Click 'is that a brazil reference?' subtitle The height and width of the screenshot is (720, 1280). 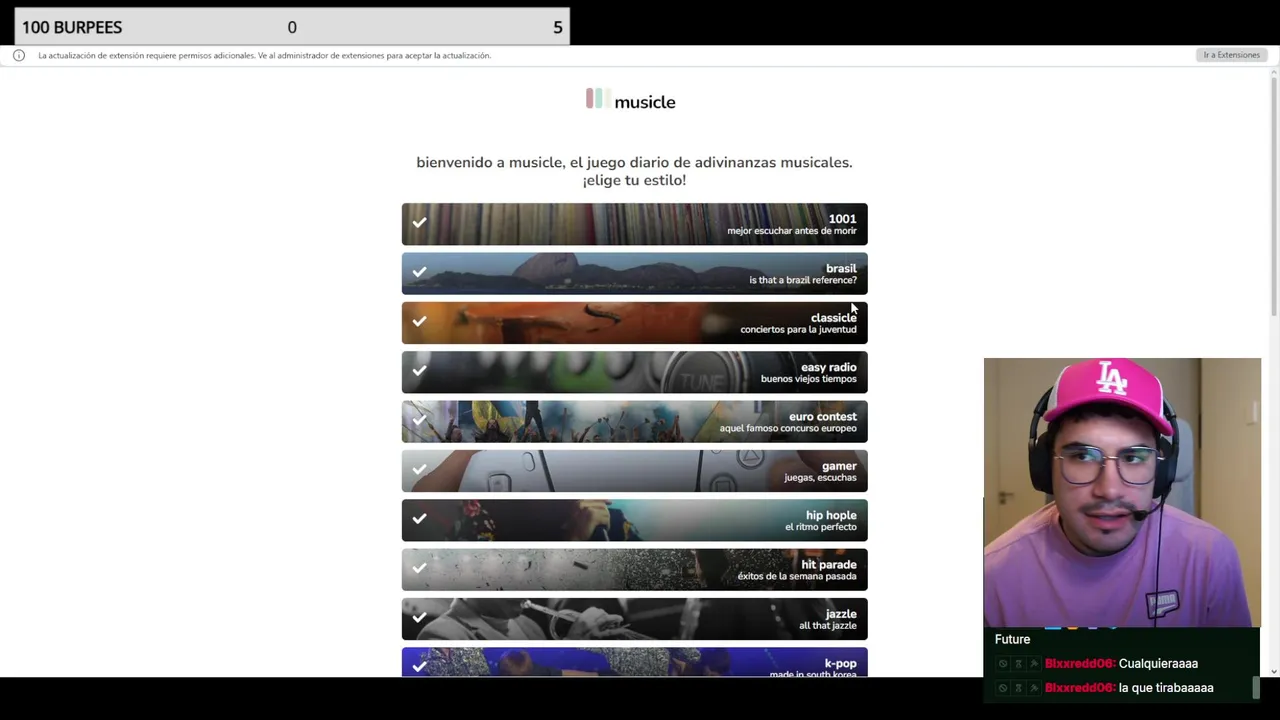[803, 280]
